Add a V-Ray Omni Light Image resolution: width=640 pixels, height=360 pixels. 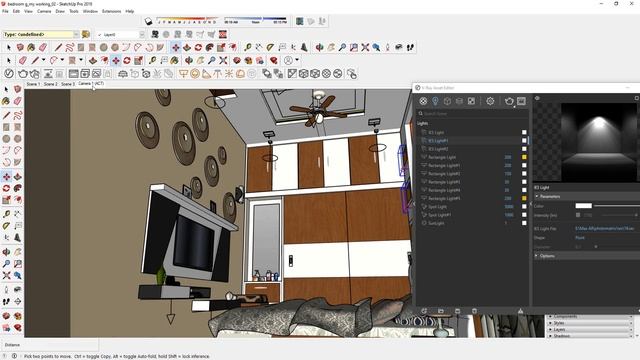tap(229, 74)
